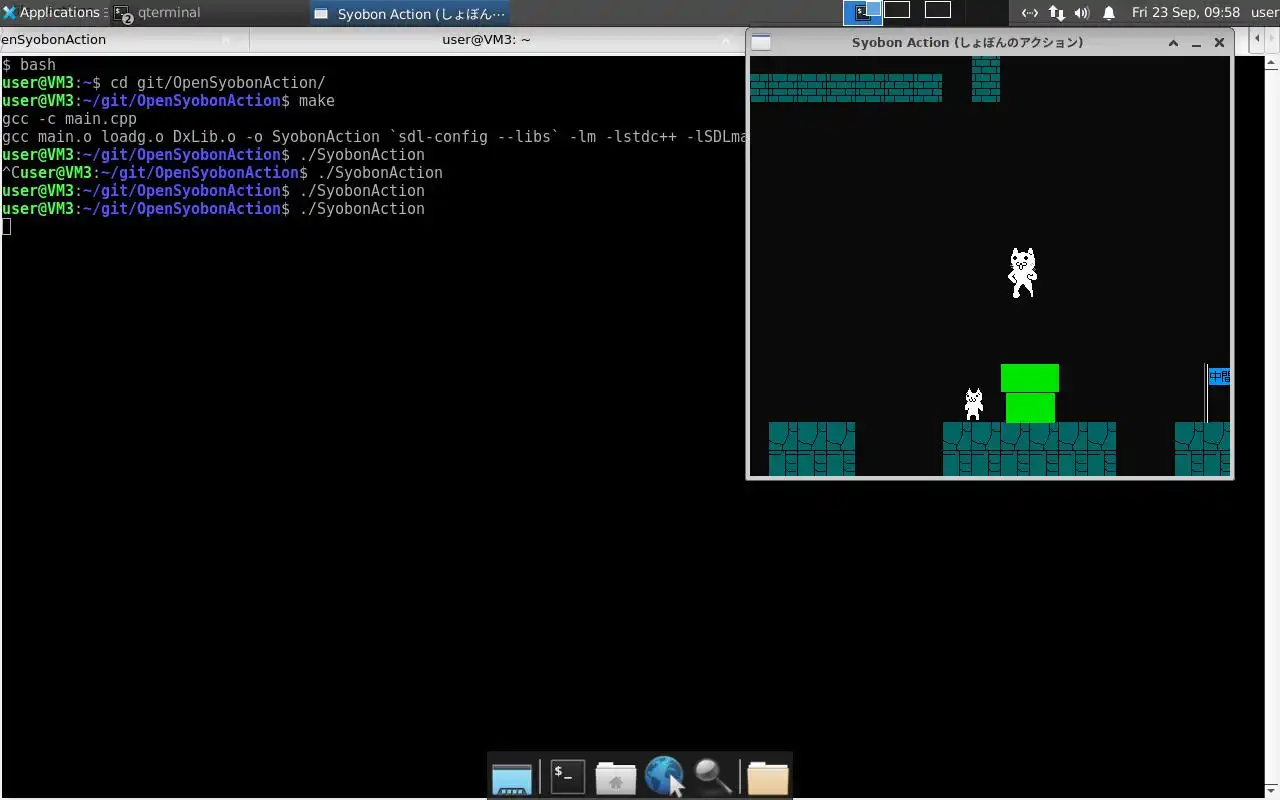Shade the Syobon Action window with the up-arrow
This screenshot has height=800, width=1280.
pos(1173,43)
